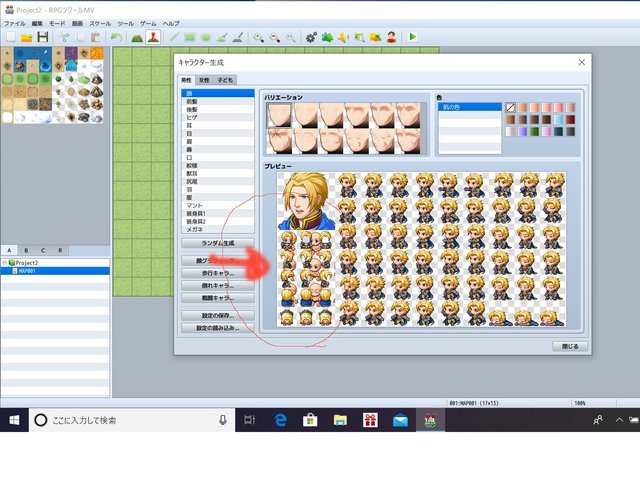Screen dimensions: 640x480
Task: Open the Event Searcher icon
Action: 359,38
